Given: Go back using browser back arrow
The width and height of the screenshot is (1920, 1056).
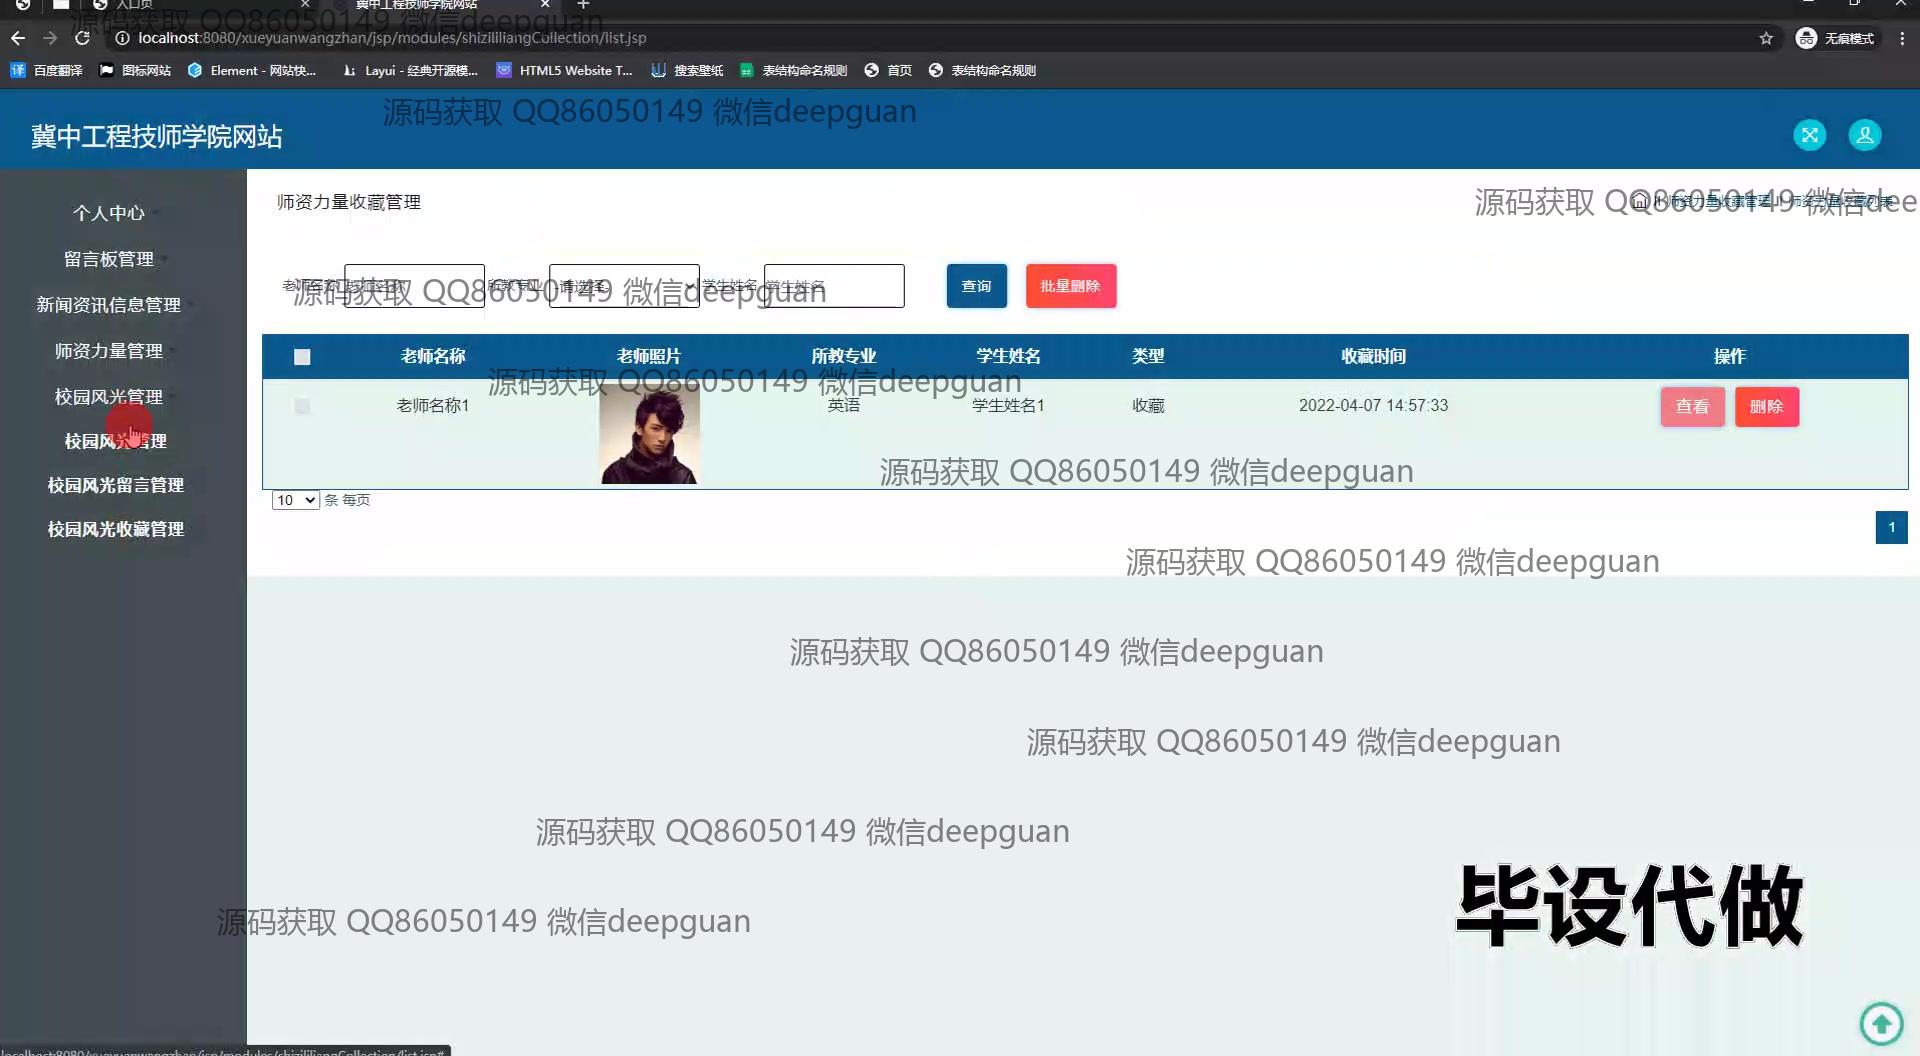Looking at the screenshot, I should pos(18,38).
